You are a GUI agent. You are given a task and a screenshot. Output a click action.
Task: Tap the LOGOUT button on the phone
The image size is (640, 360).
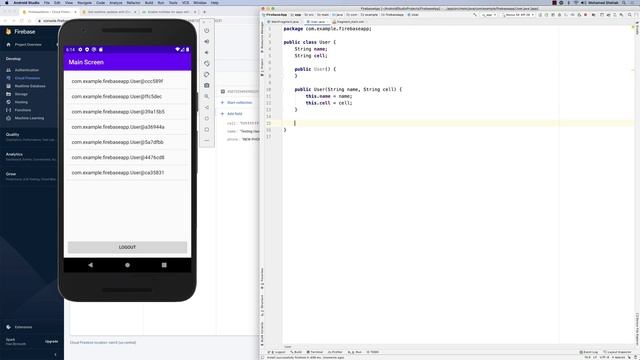tap(127, 247)
